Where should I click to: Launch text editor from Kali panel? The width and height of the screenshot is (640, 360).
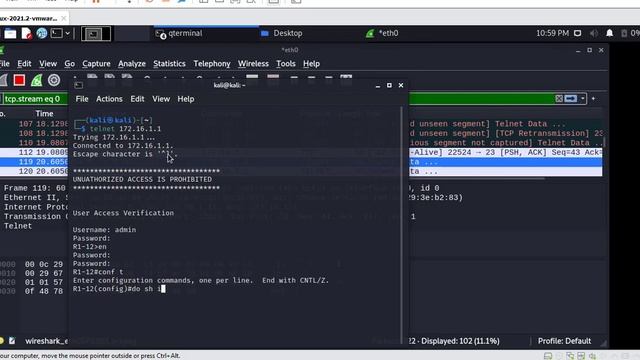coord(27,33)
